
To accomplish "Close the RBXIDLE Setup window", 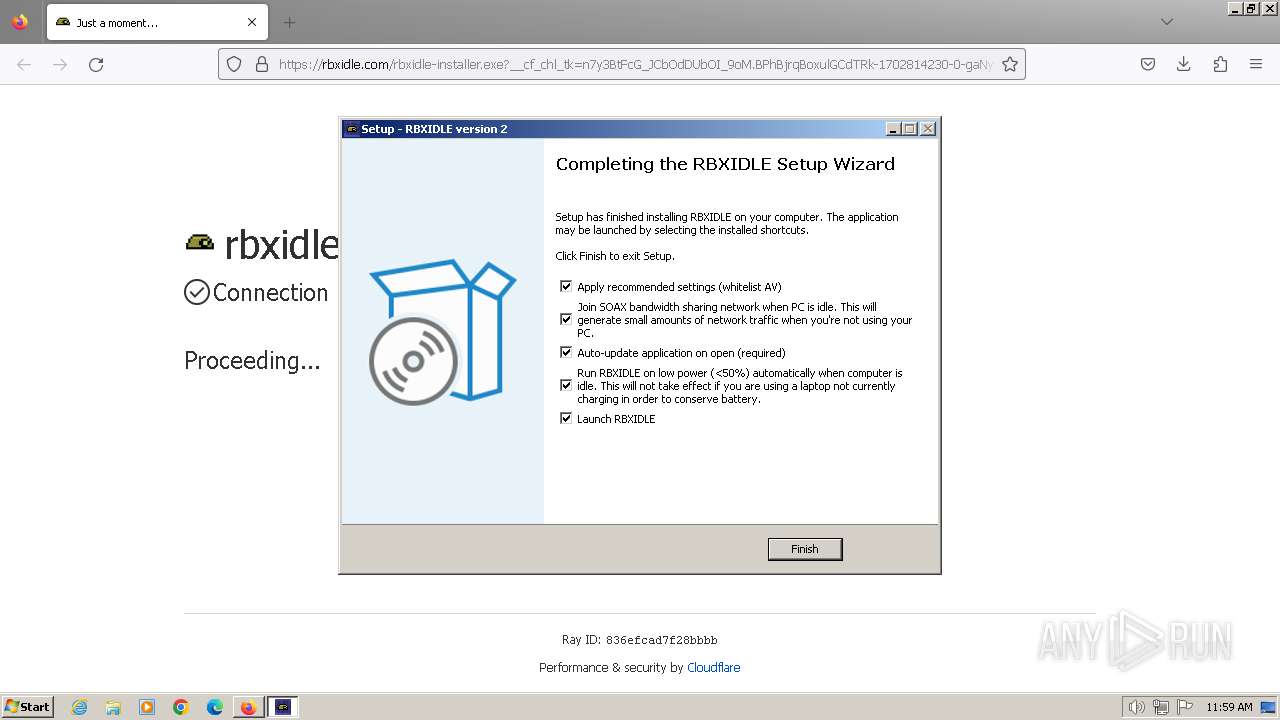I will tap(927, 129).
